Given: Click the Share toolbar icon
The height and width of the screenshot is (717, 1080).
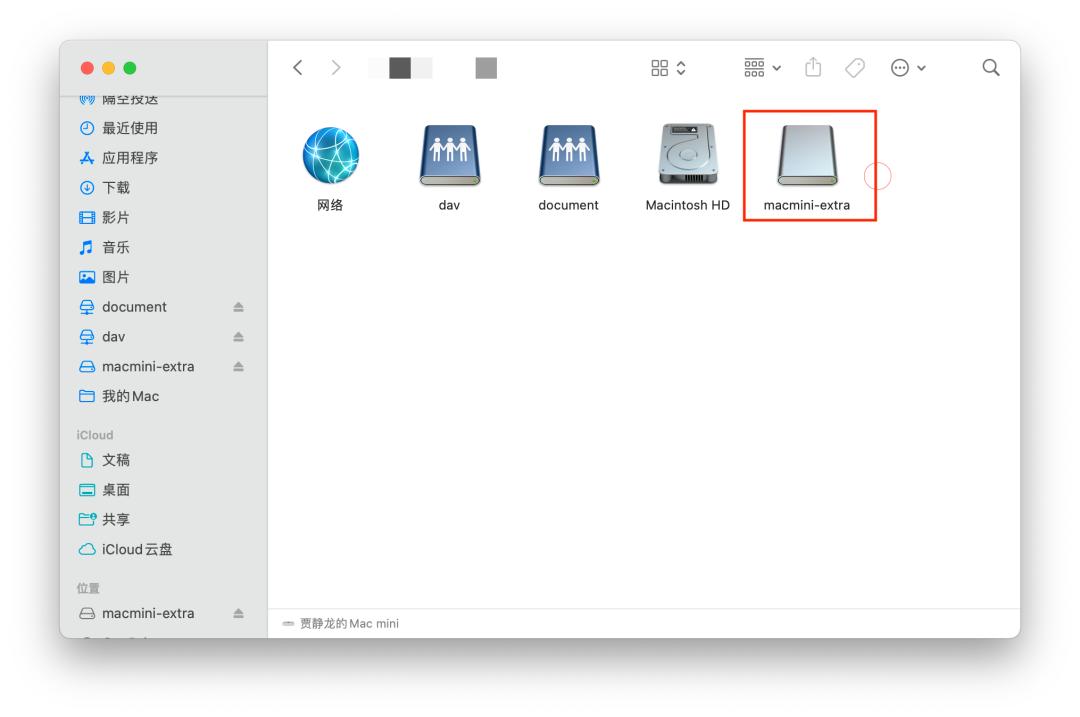Looking at the screenshot, I should pos(813,67).
